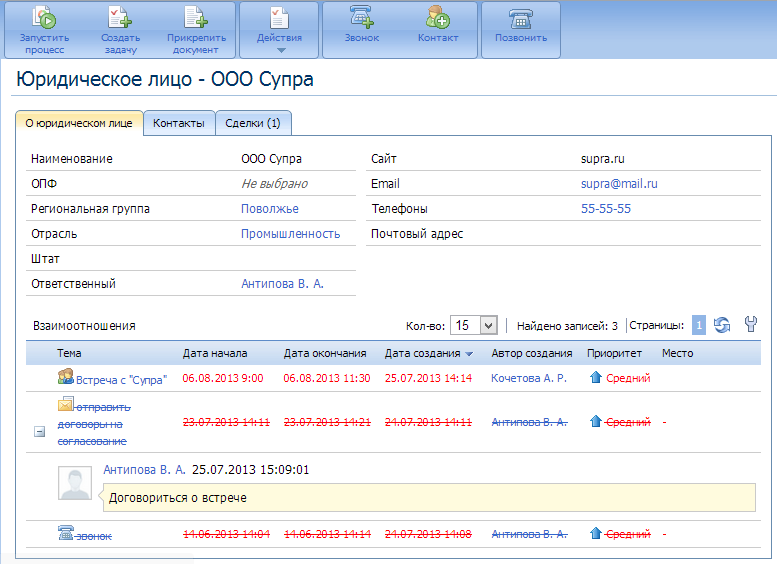777x564 pixels.
Task: Click the Создать задачу icon
Action: pos(120,17)
